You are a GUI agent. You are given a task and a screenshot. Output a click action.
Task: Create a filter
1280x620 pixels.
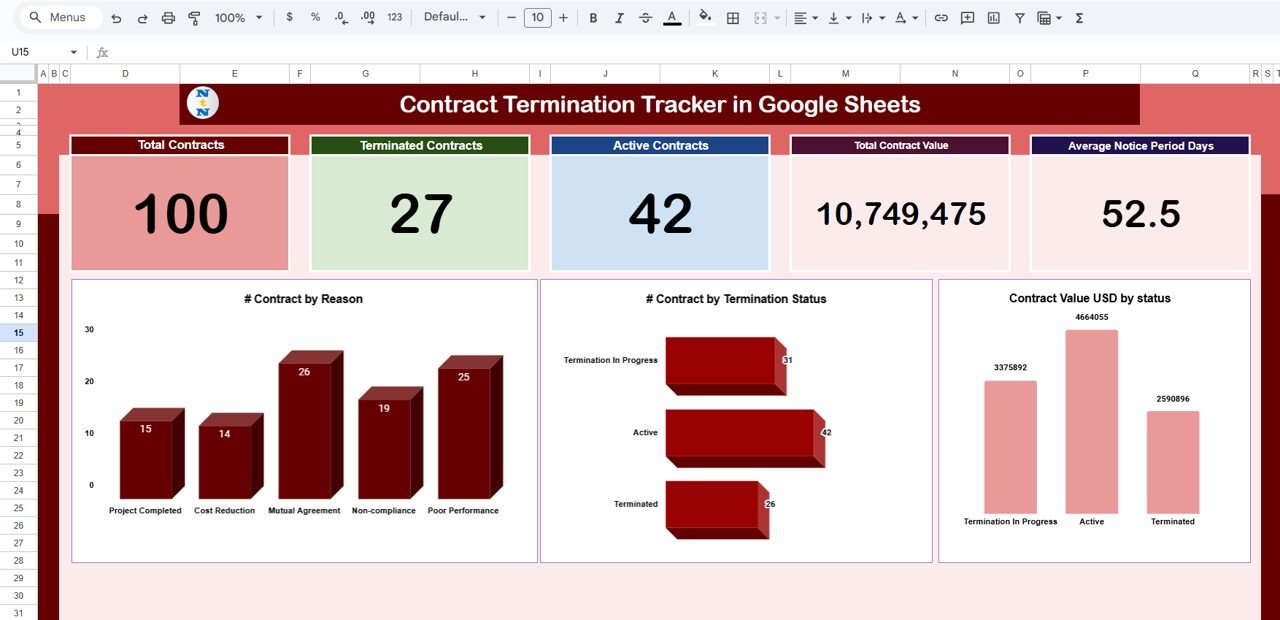point(1018,17)
